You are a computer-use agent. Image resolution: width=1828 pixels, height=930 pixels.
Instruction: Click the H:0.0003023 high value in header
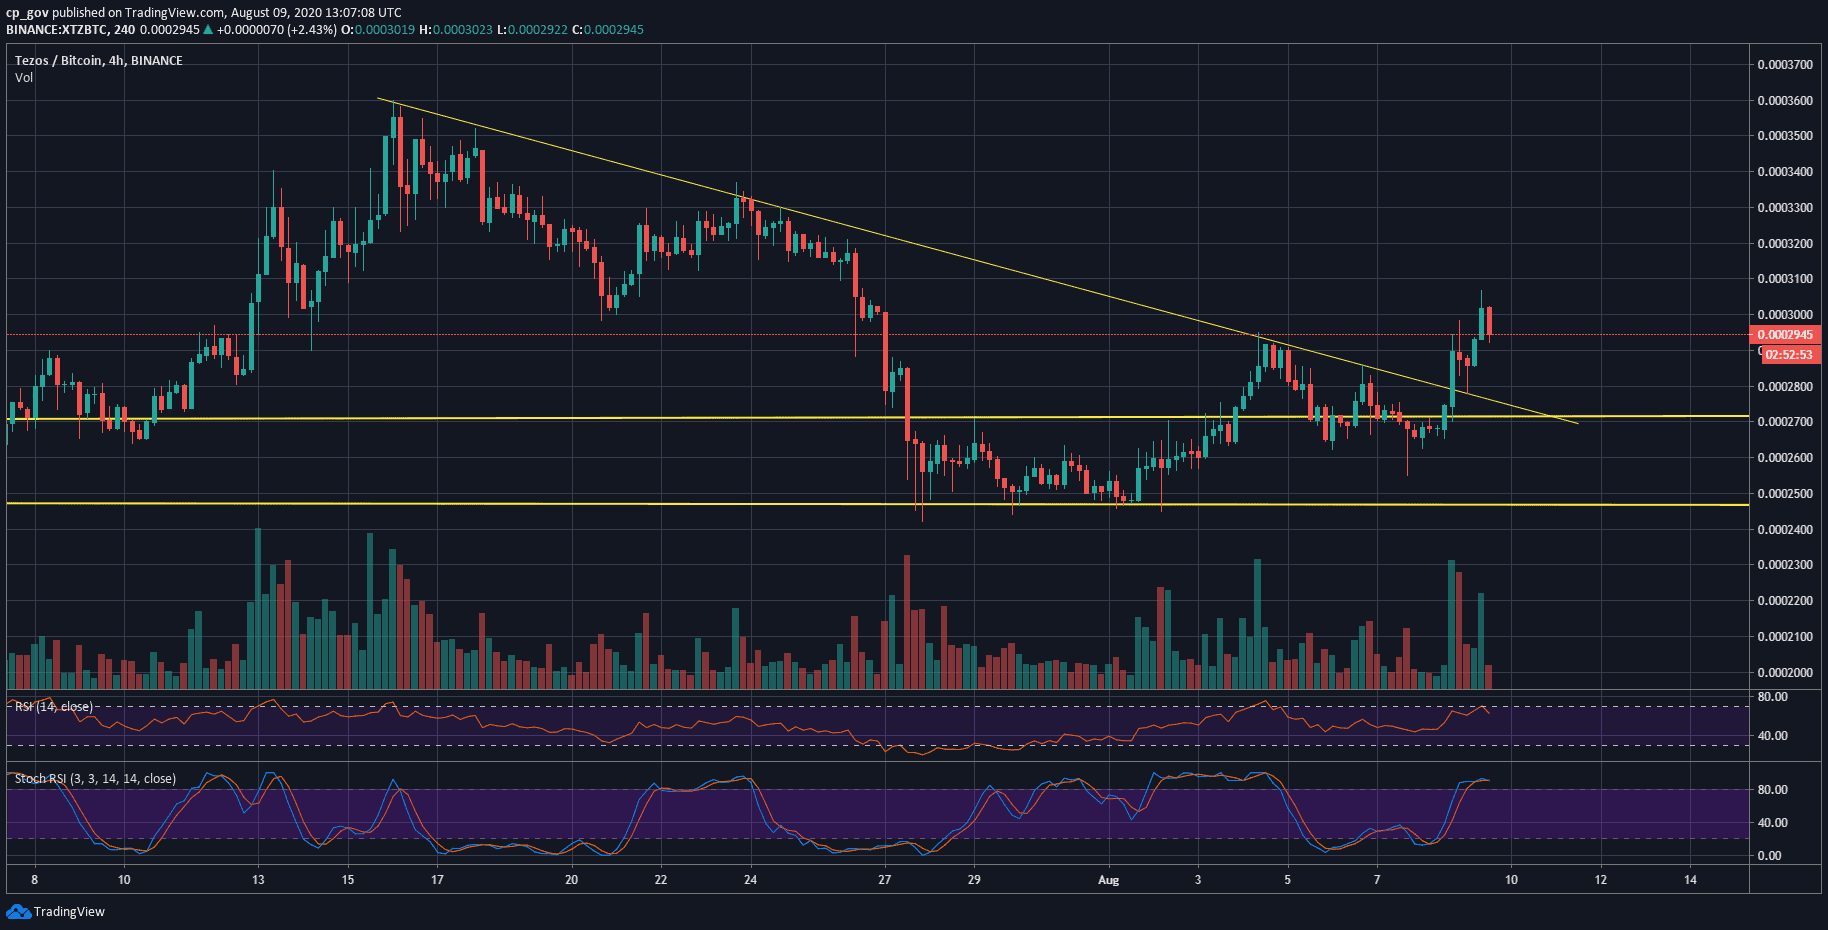[x=455, y=29]
